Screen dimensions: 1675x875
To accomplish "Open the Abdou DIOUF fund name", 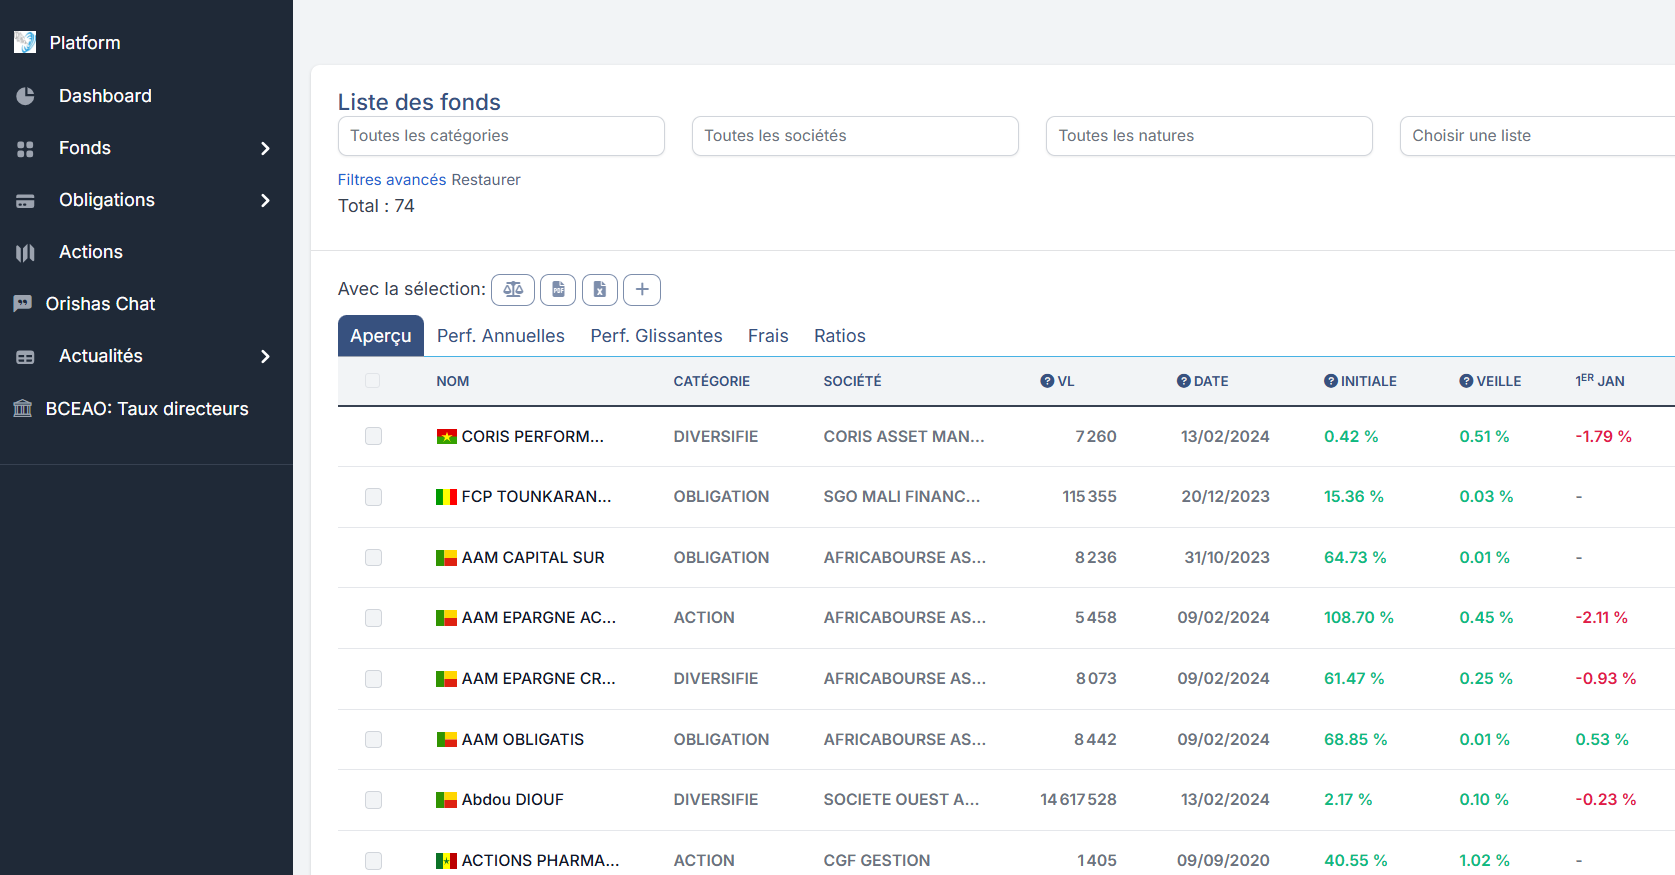I will (513, 800).
